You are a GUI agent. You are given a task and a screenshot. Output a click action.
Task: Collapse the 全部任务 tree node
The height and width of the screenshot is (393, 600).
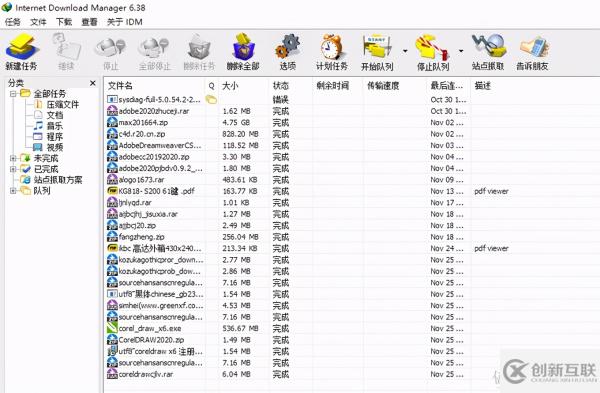point(13,93)
